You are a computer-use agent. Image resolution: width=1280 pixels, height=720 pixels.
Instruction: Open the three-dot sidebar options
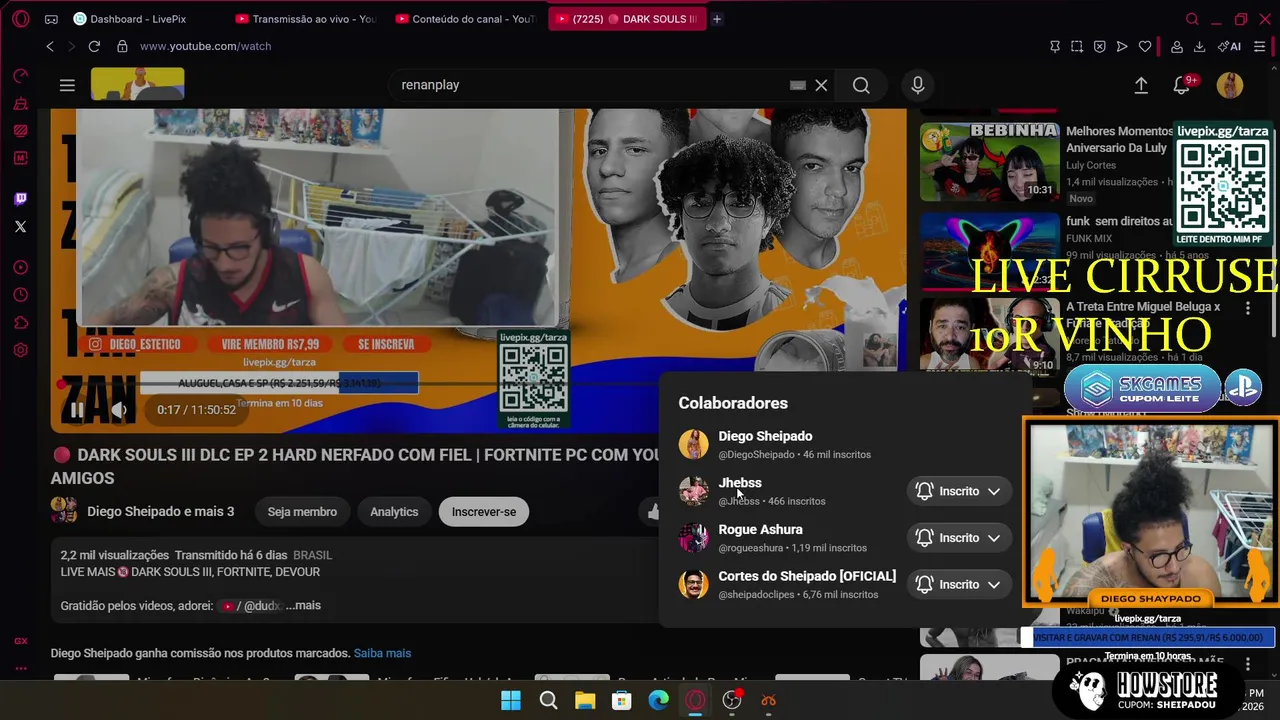point(20,668)
